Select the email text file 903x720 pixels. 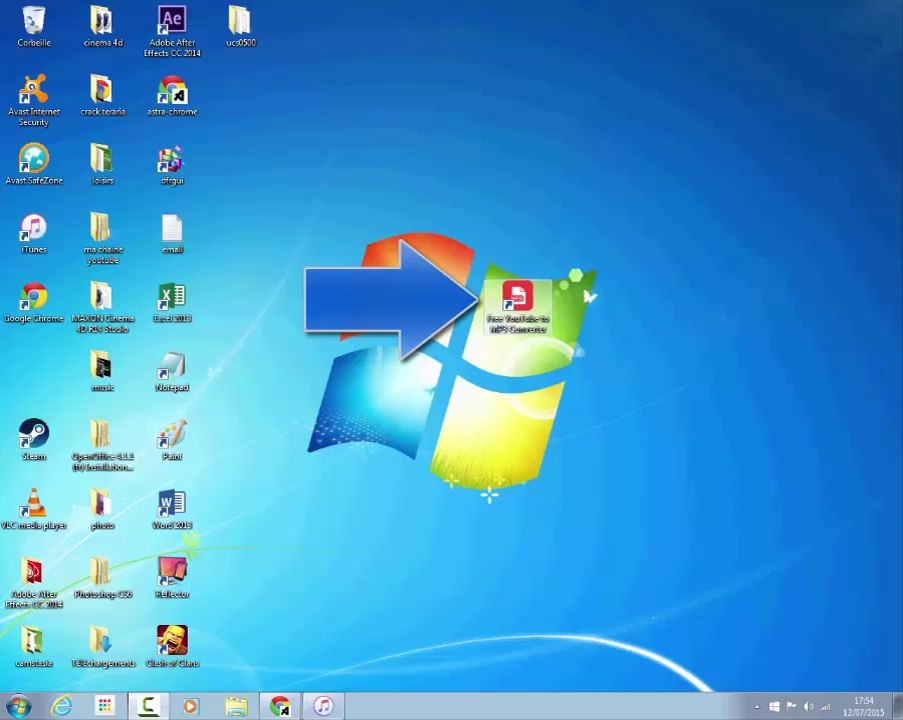tap(172, 233)
